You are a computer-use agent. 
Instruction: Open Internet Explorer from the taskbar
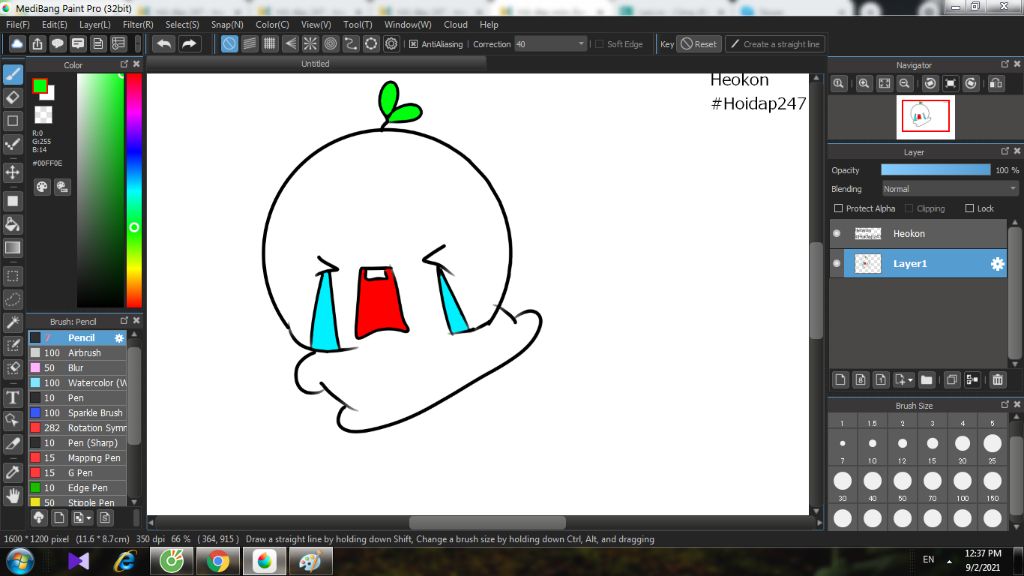point(125,561)
